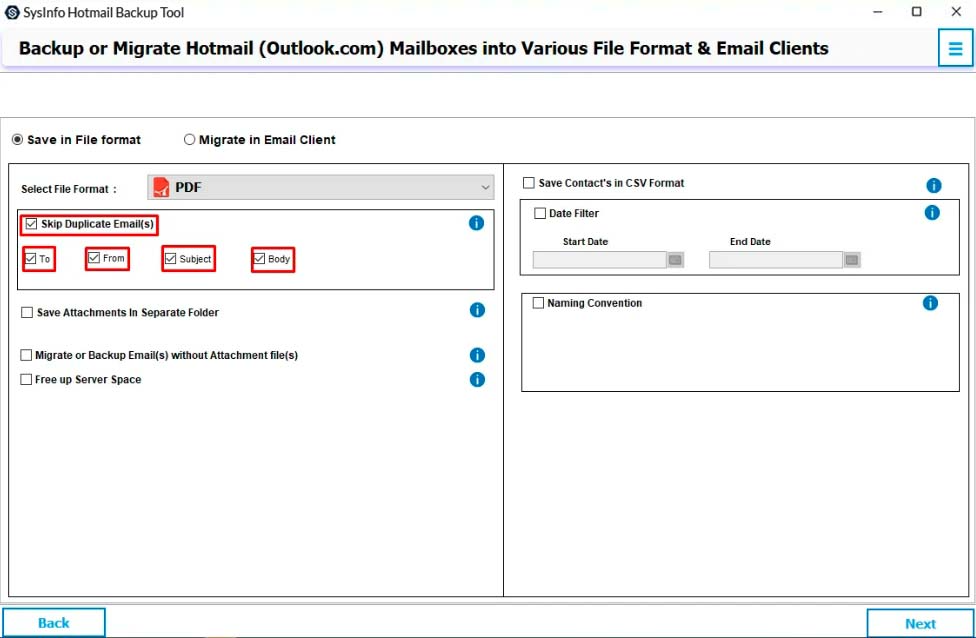Close the SysInfo Hotmail Backup Tool window

pos(956,12)
